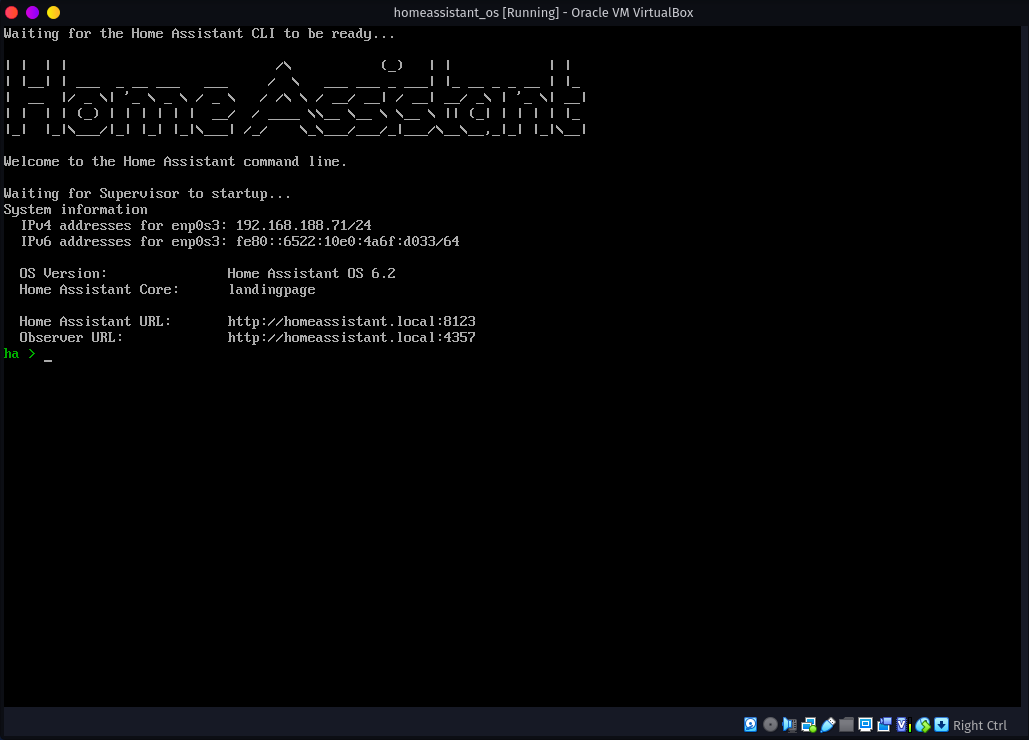The height and width of the screenshot is (740, 1029).
Task: Open the network adapters status icon
Action: pos(809,725)
